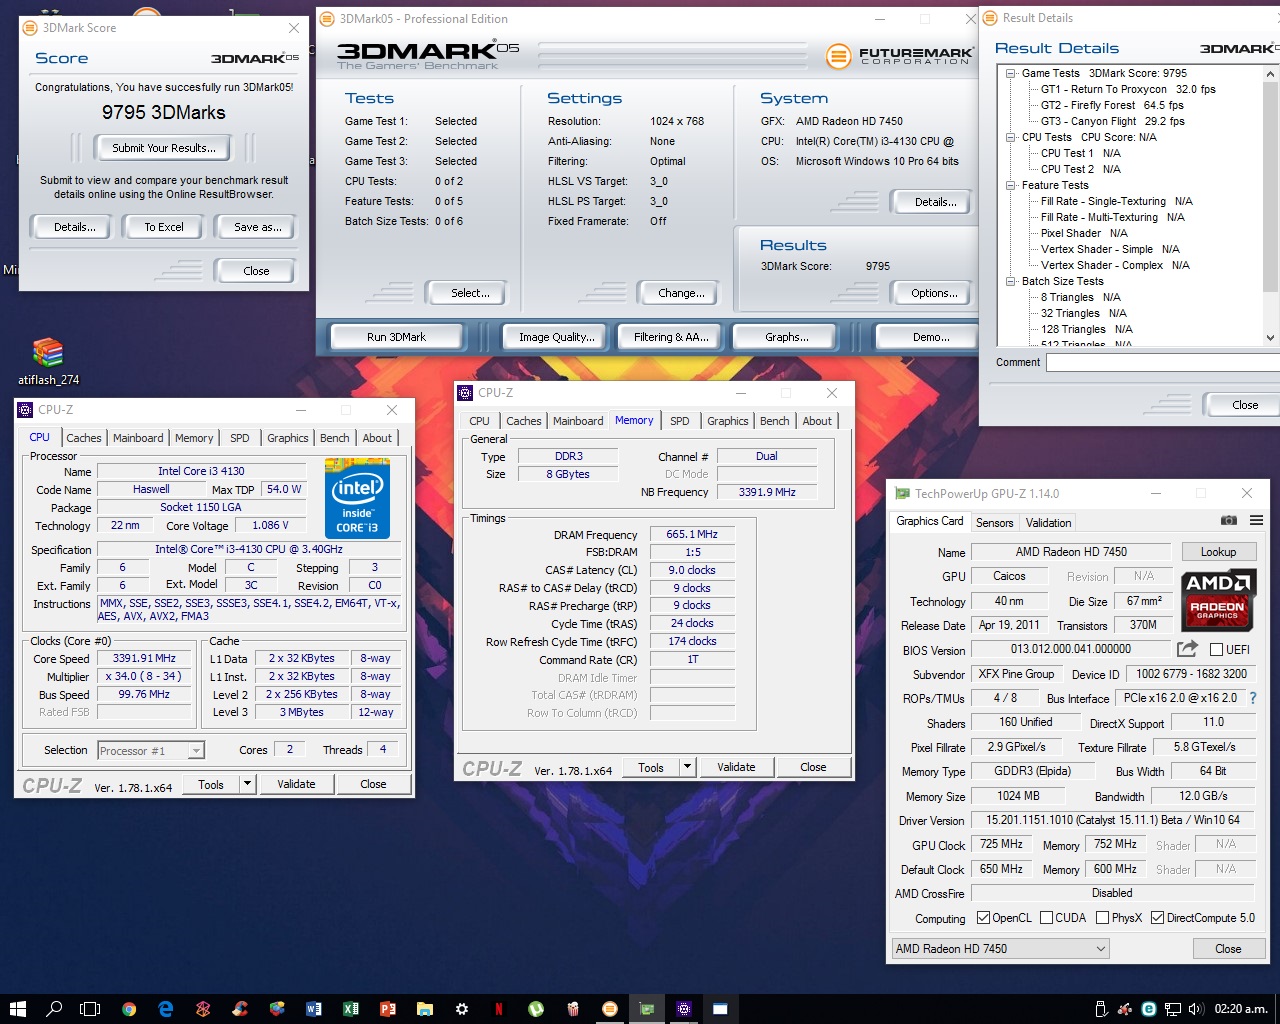This screenshot has height=1024, width=1280.
Task: Open Mainboard tab in left CPU-Z window
Action: [138, 438]
